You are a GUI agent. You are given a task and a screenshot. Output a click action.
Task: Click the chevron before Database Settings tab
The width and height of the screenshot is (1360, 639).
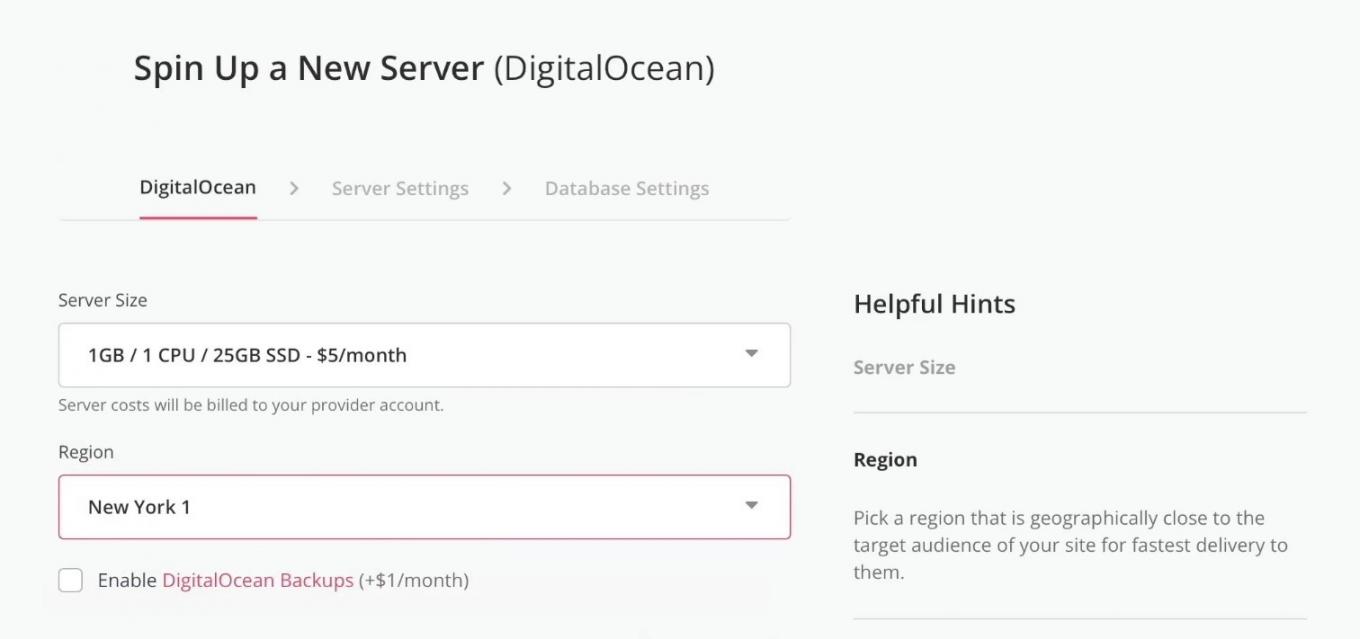(x=507, y=188)
